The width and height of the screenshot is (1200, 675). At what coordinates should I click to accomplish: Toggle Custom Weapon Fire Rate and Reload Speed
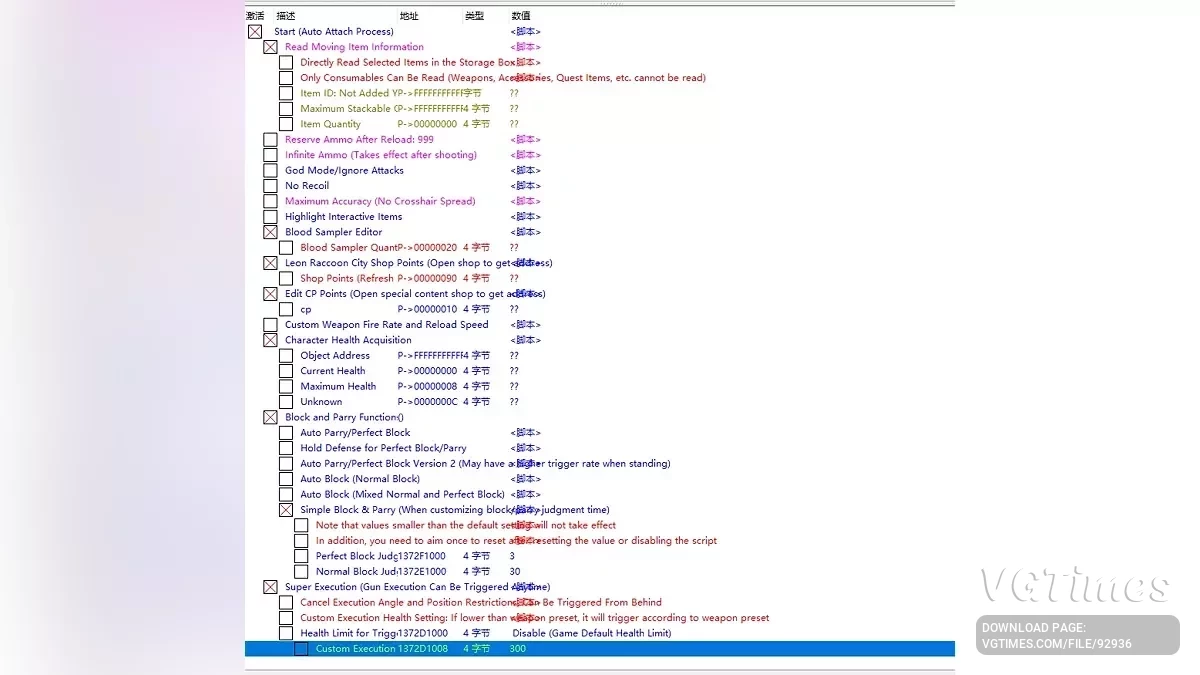270,325
